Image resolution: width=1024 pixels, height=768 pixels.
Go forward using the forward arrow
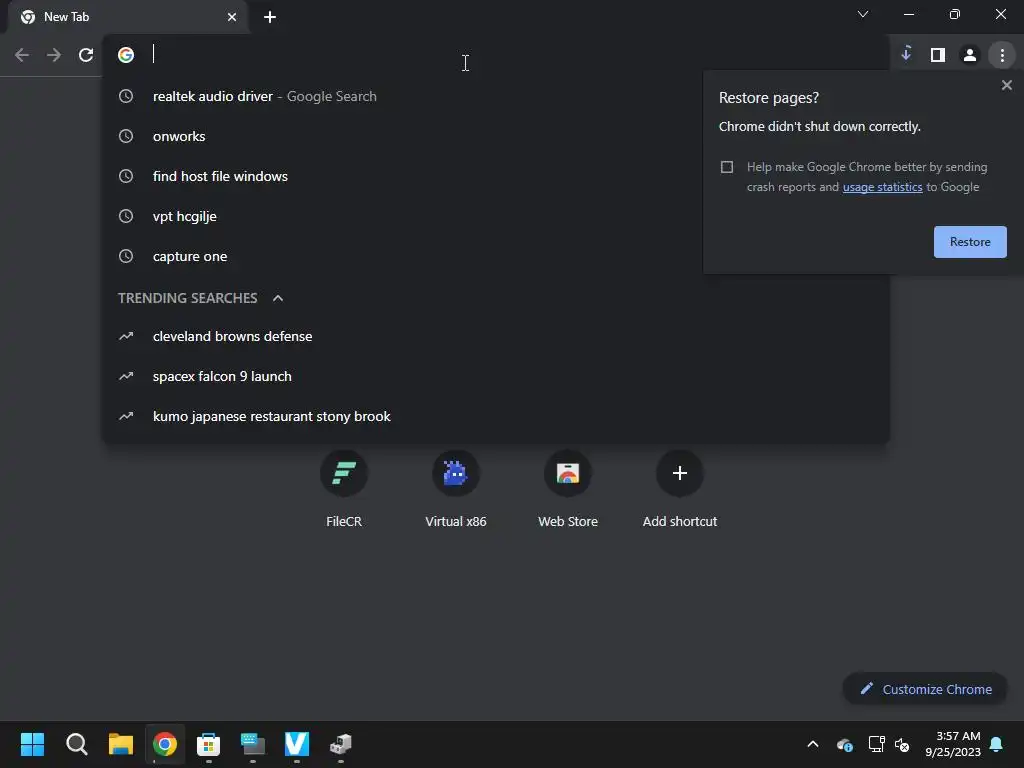coord(54,55)
